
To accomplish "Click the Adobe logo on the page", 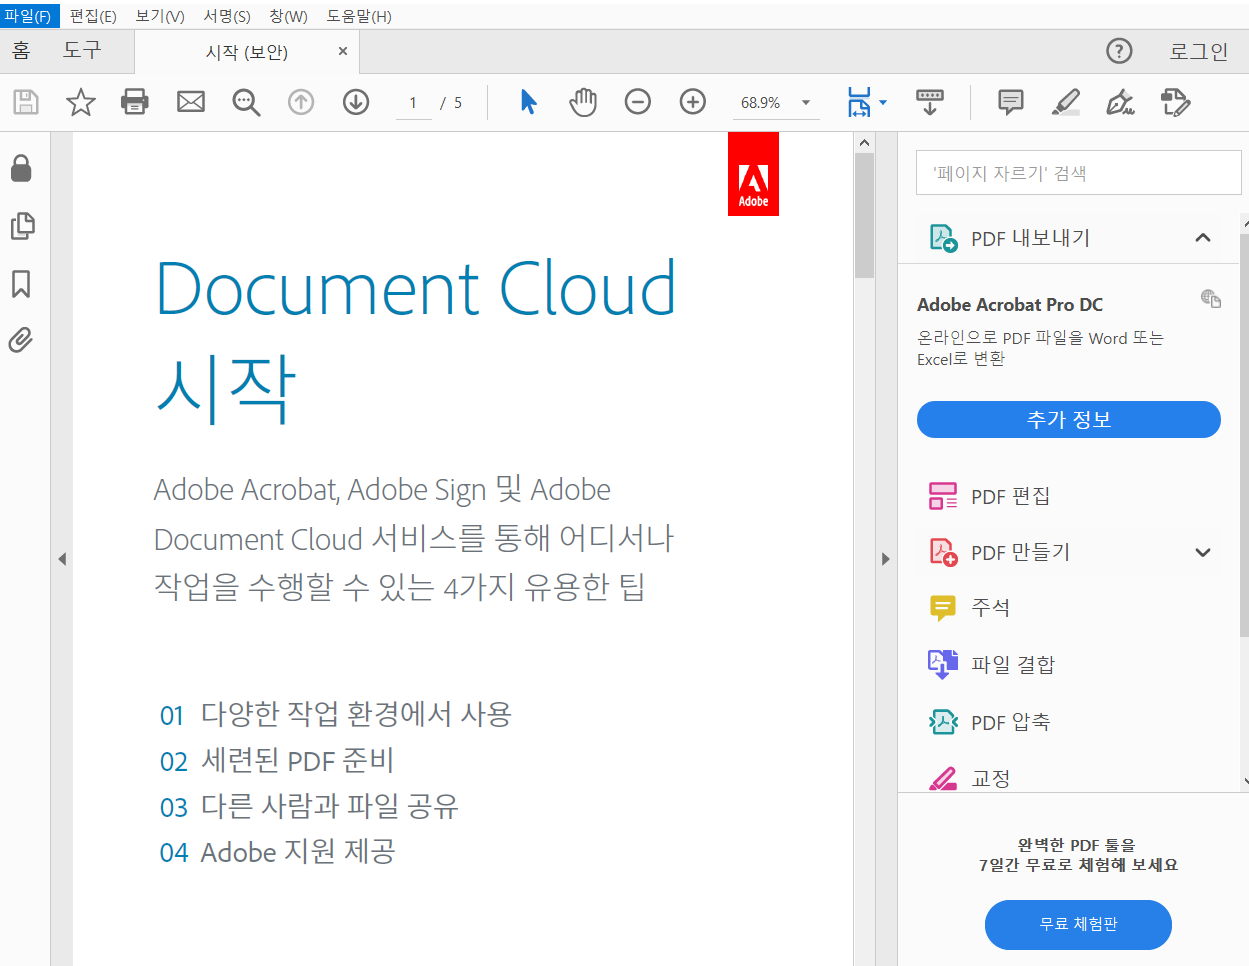I will pos(753,174).
